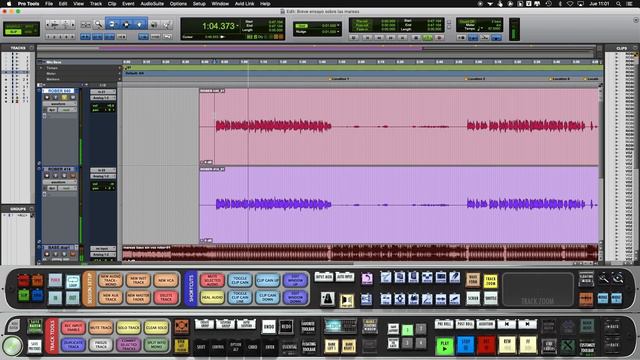Go to previous marker arrow button

(507, 324)
